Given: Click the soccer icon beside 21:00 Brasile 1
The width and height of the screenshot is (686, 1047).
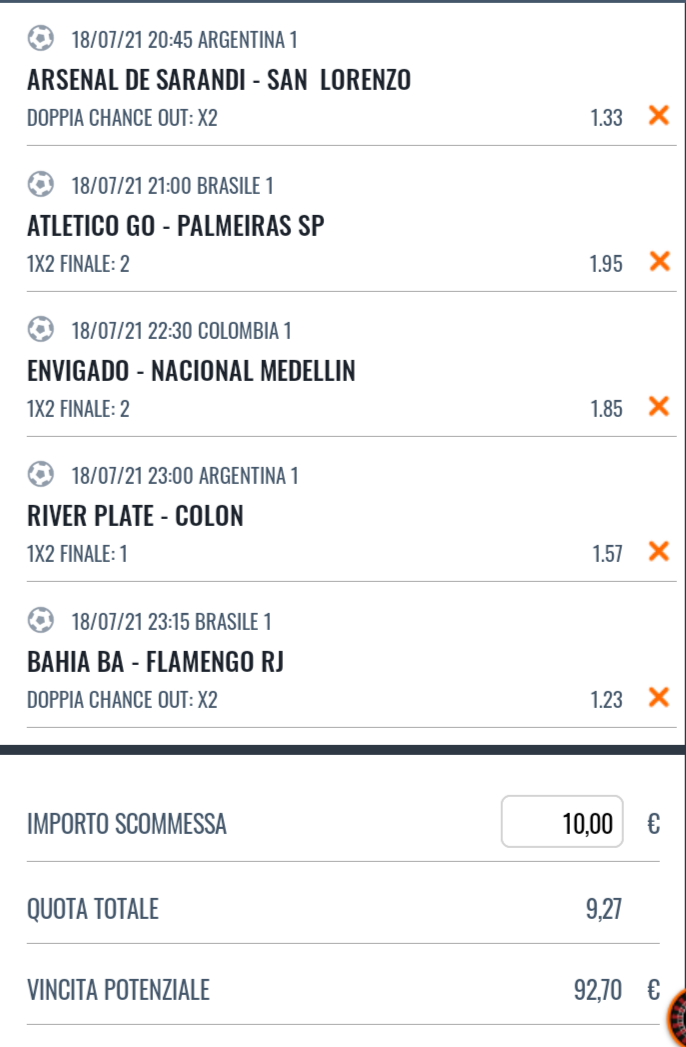Looking at the screenshot, I should coord(41,185).
